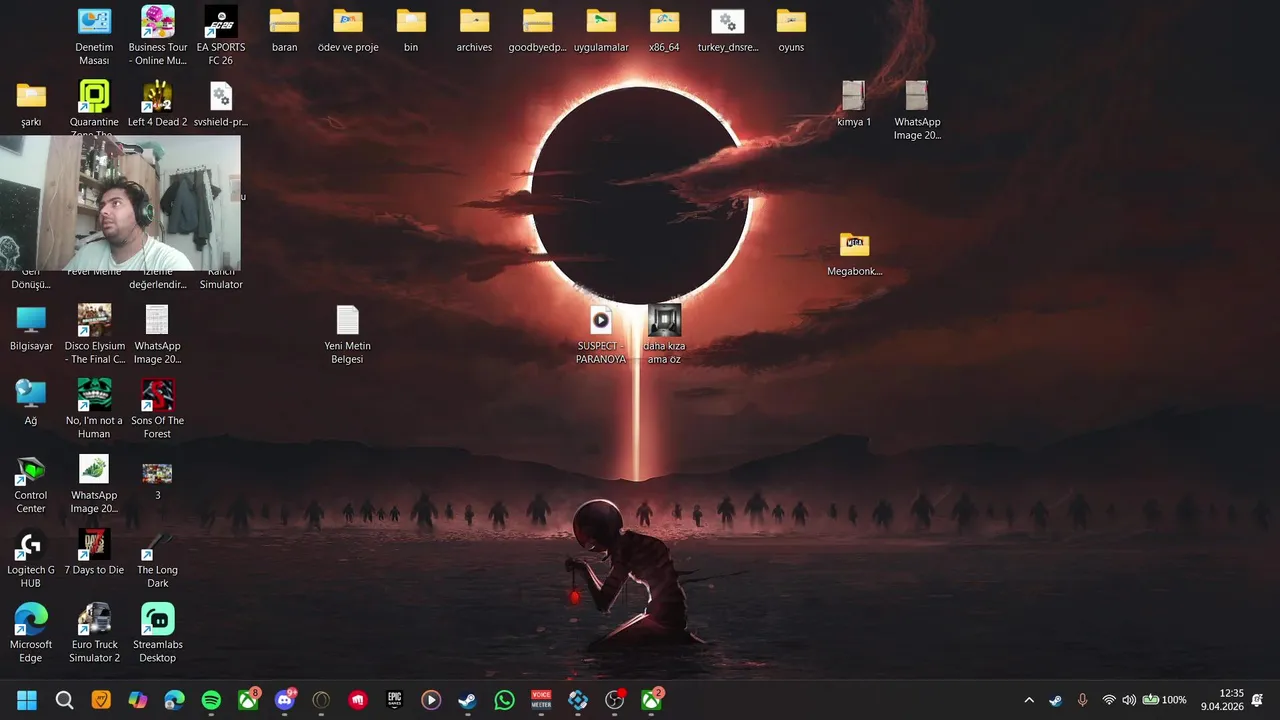
Task: Expand hidden system tray icons
Action: click(x=1029, y=700)
